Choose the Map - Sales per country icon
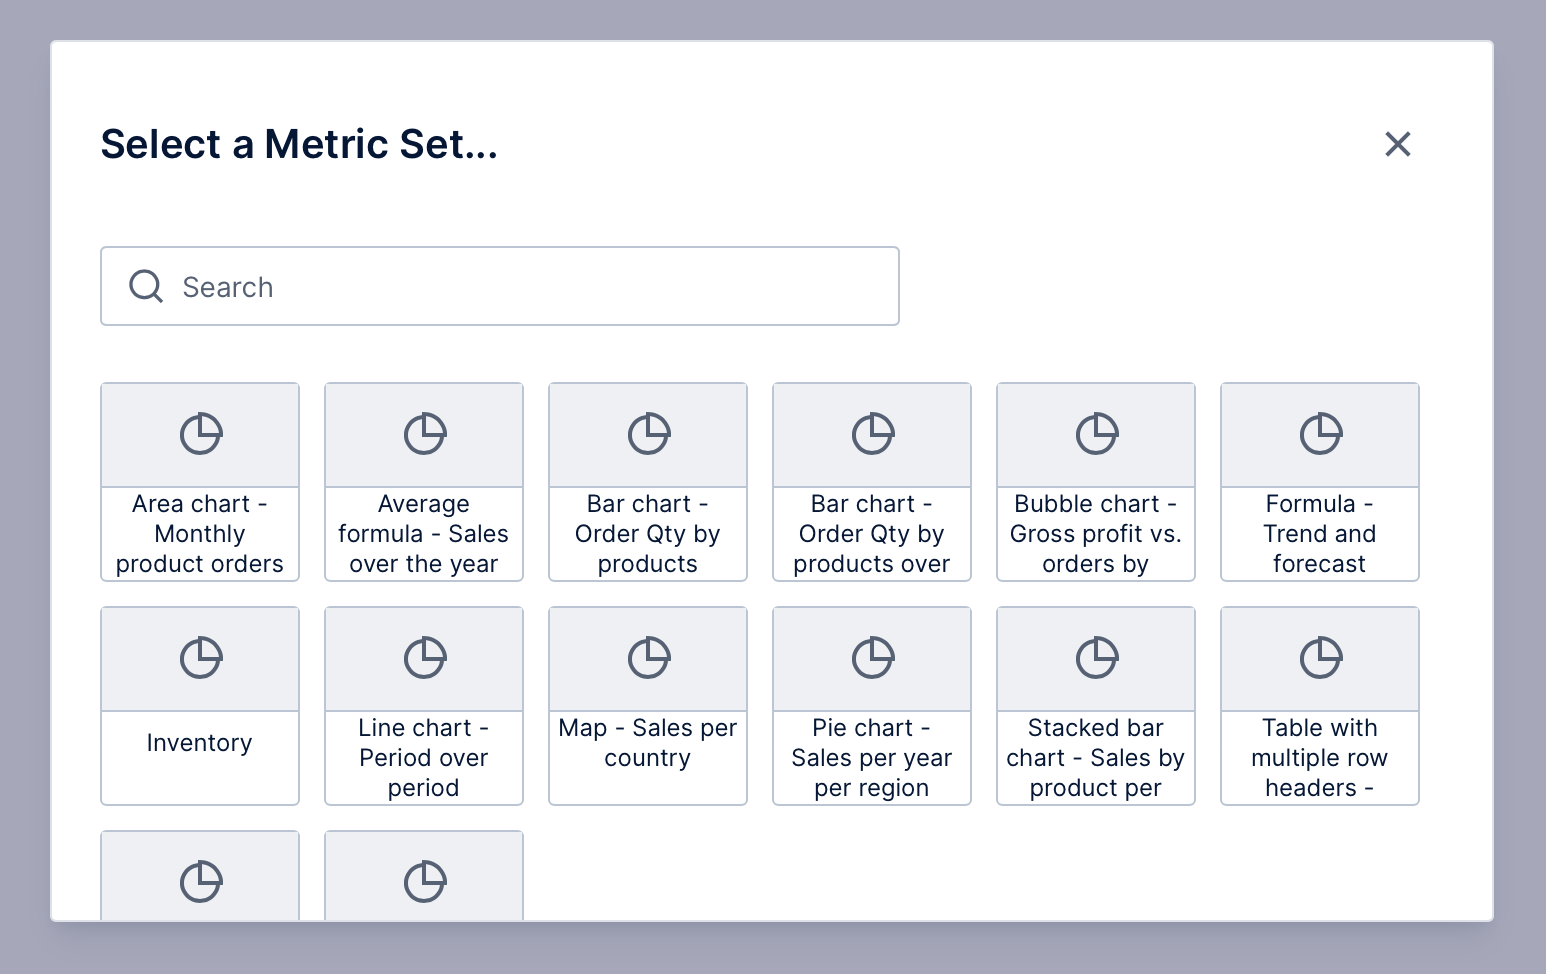 click(x=648, y=658)
